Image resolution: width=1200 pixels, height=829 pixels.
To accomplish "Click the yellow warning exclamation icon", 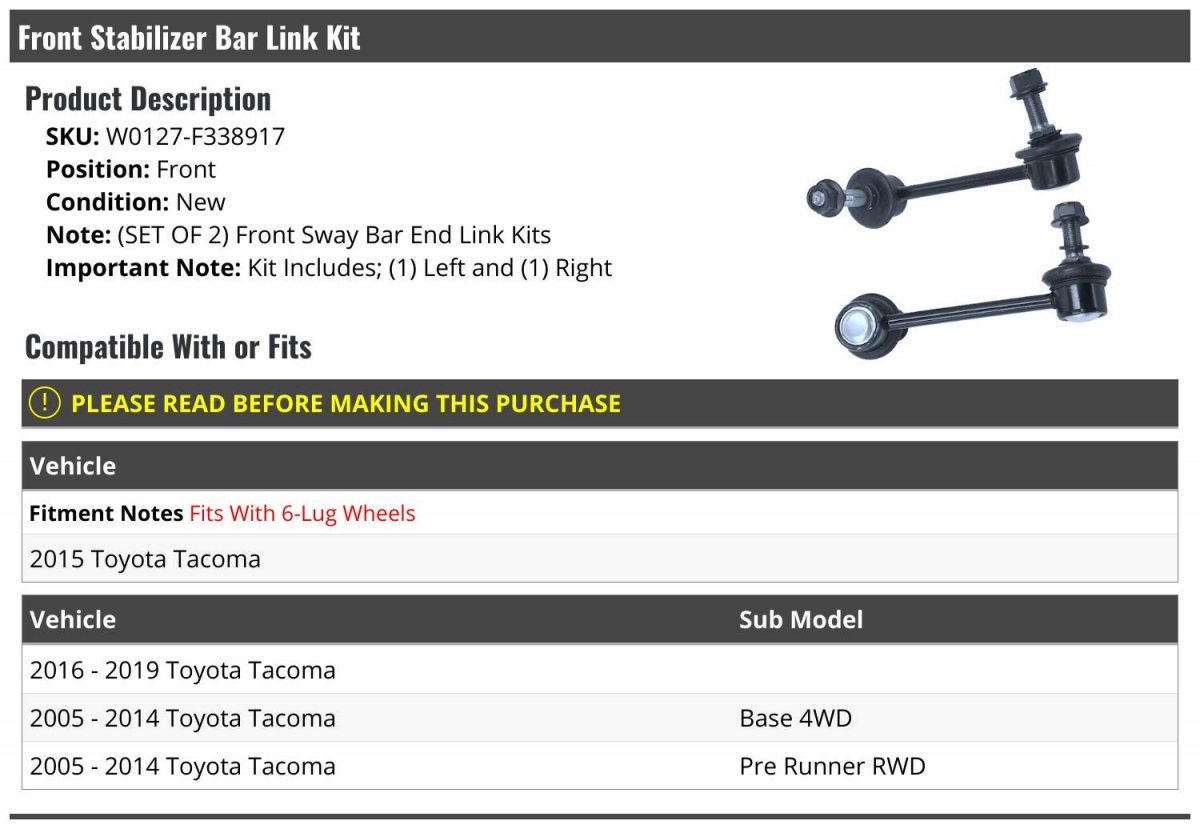I will 45,403.
